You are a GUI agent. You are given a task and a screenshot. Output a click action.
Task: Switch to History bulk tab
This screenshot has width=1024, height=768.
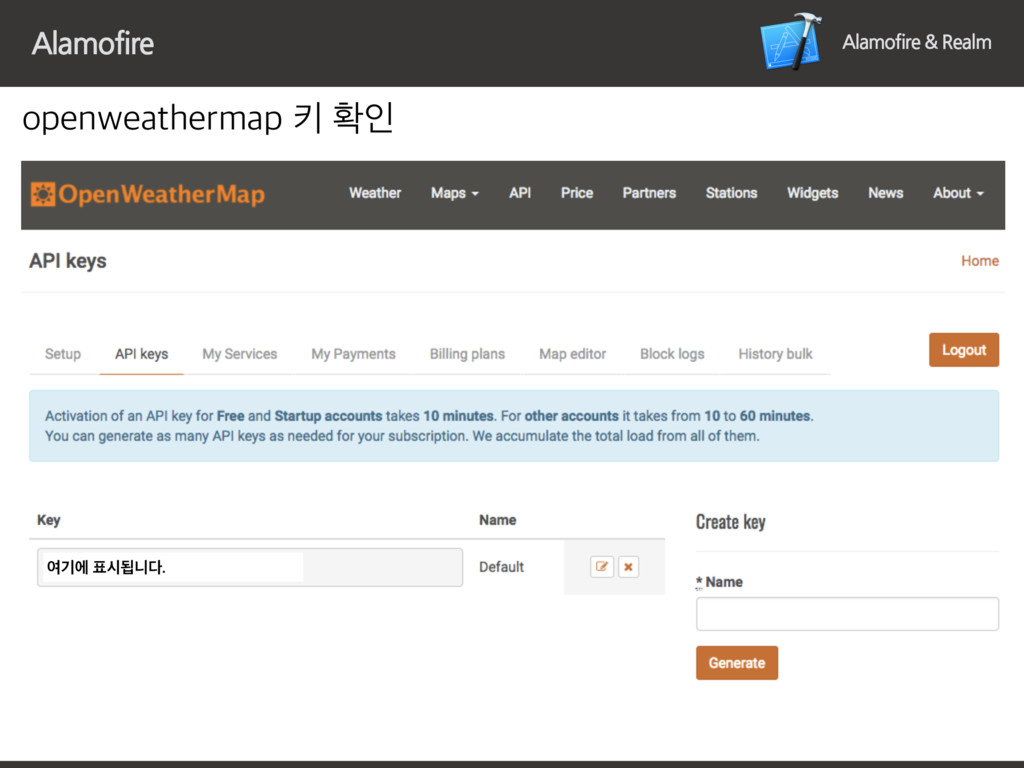tap(775, 354)
